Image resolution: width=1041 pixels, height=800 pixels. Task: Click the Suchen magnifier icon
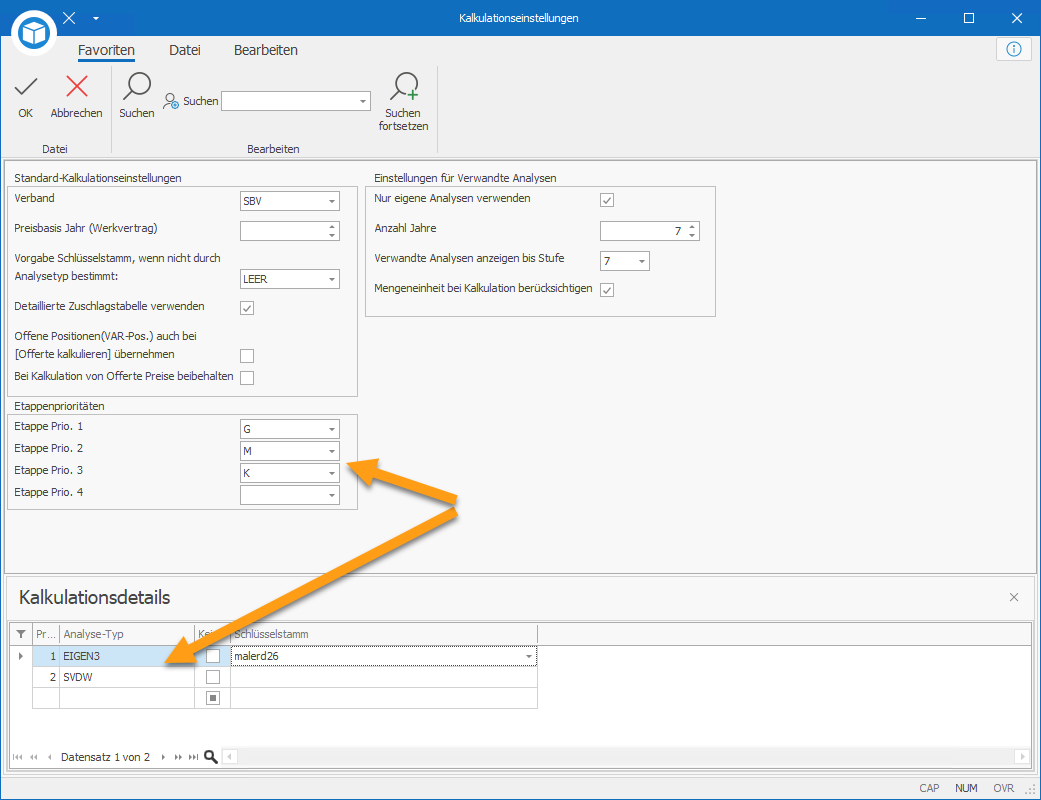[x=137, y=86]
